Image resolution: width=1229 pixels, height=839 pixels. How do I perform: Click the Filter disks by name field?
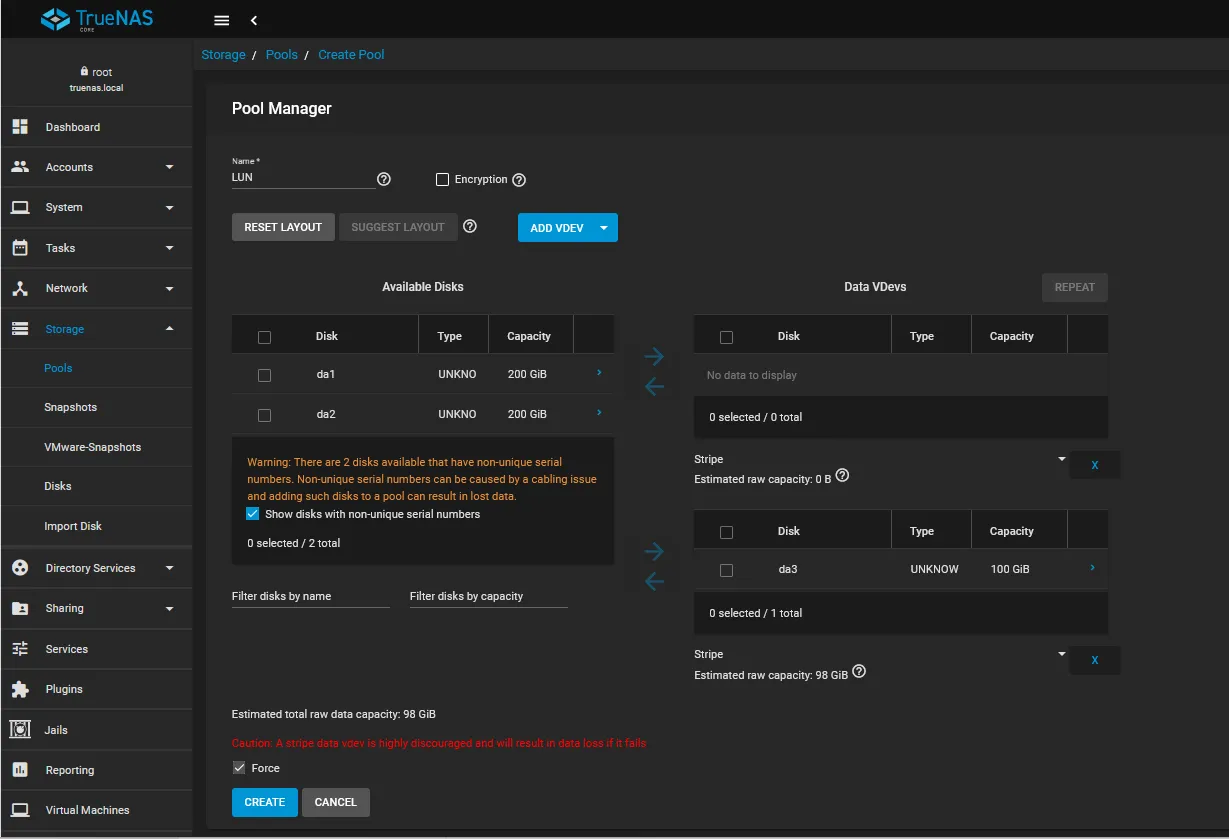tap(310, 596)
